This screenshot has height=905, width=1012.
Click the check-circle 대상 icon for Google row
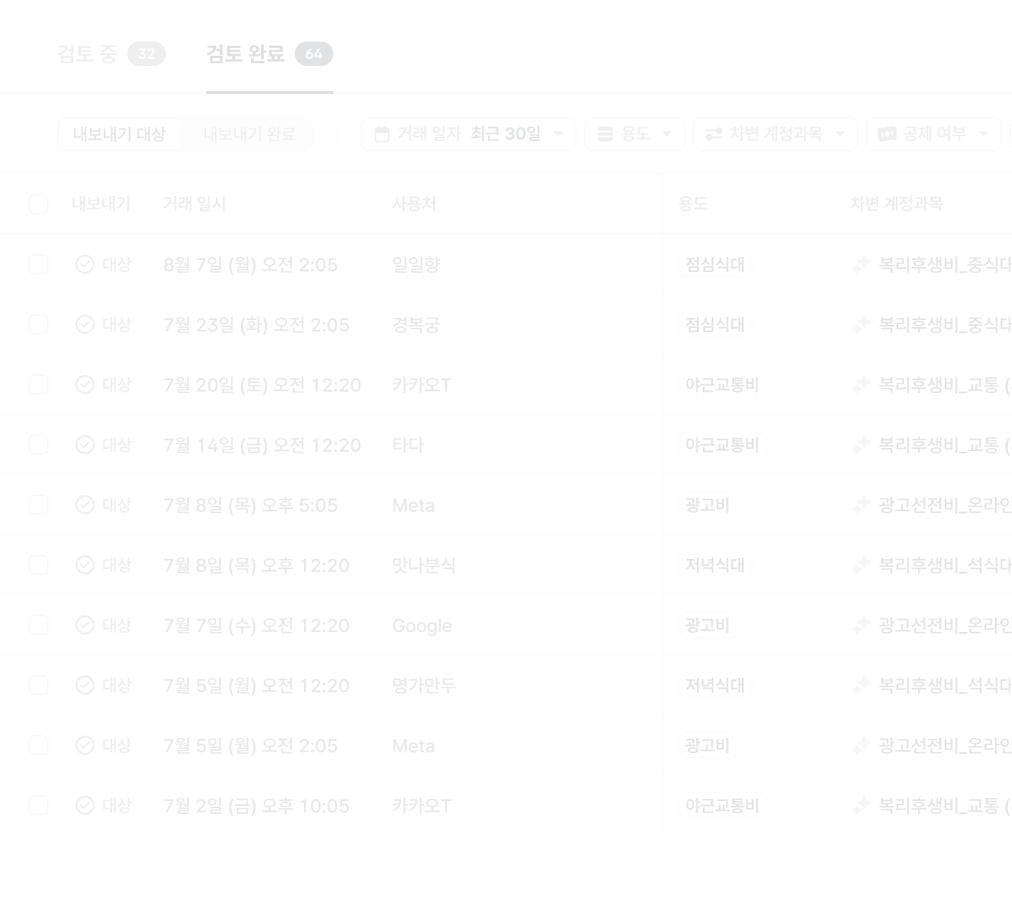[85, 625]
